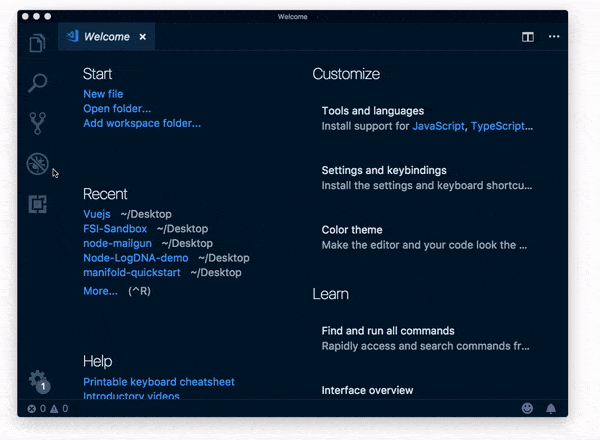Open recent project node-mailgun
This screenshot has height=440, width=600.
117,243
